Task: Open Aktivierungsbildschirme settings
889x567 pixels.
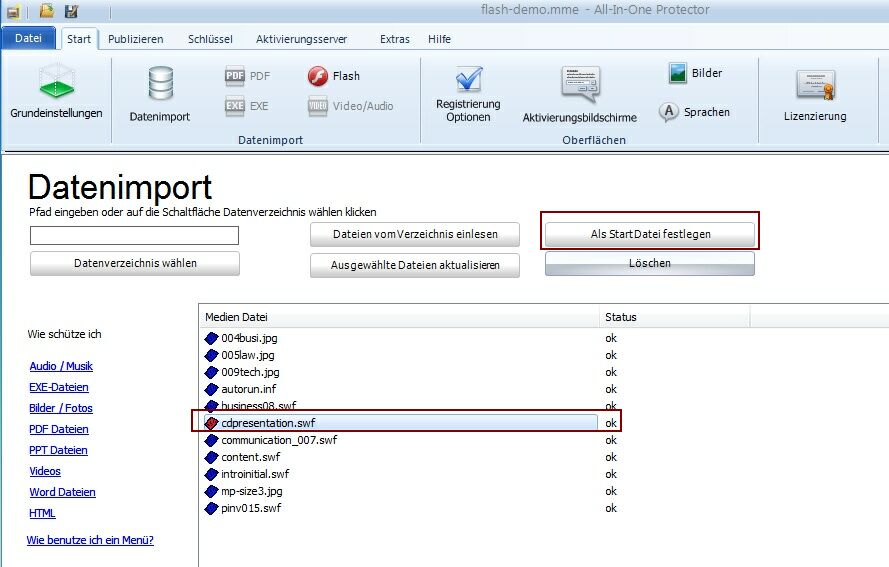Action: pos(579,86)
